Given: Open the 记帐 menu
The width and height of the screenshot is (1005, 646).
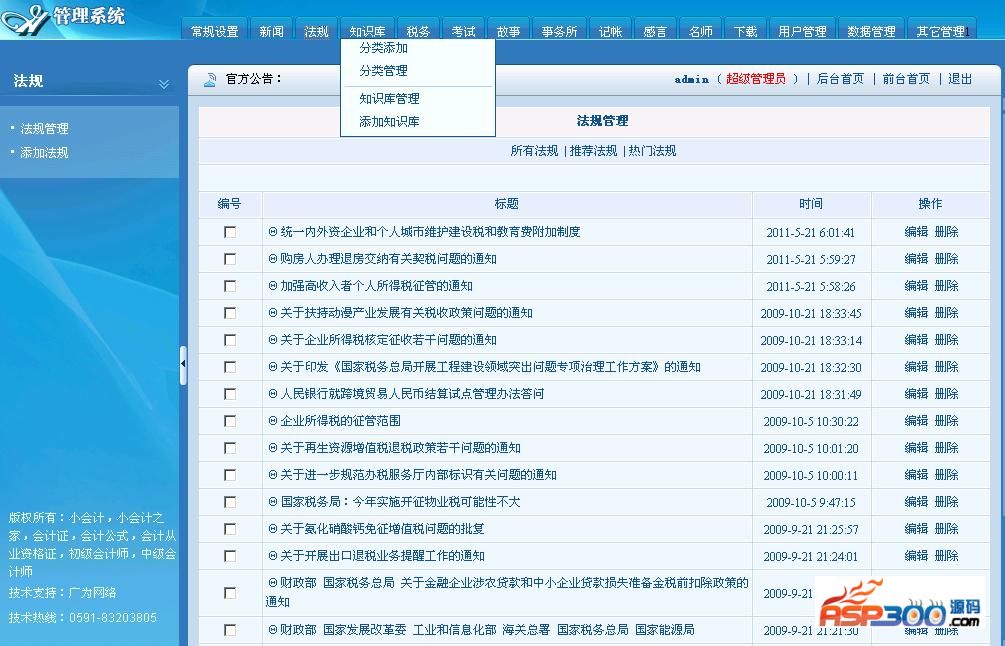Looking at the screenshot, I should point(610,31).
